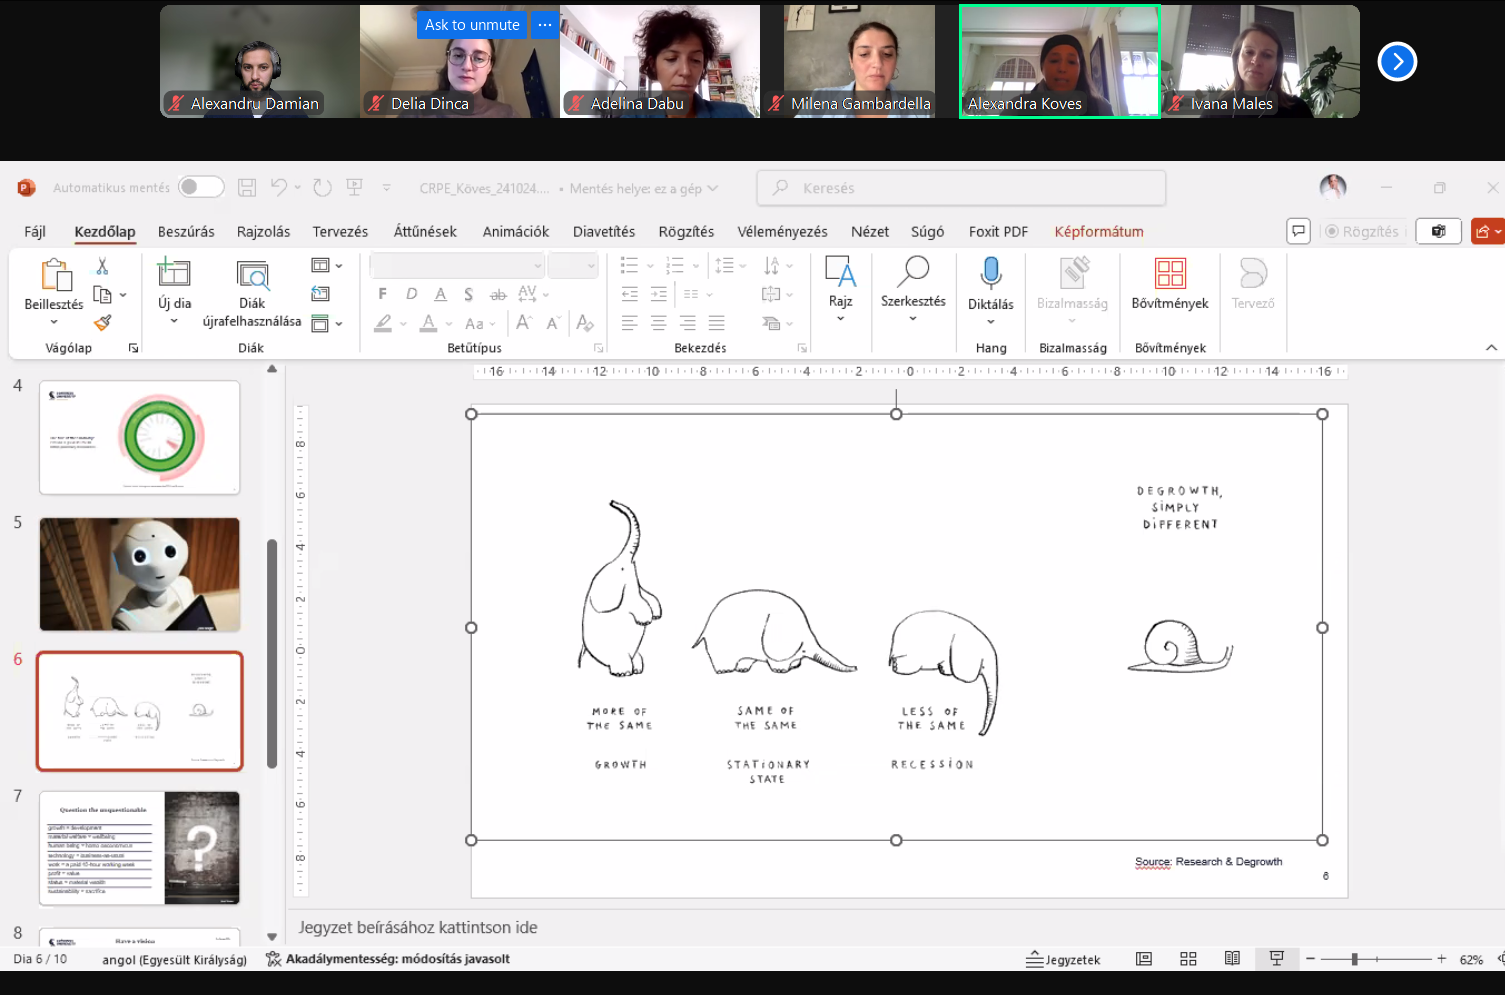The width and height of the screenshot is (1505, 995).
Task: Open the Beszúrás ribbon tab
Action: (186, 231)
